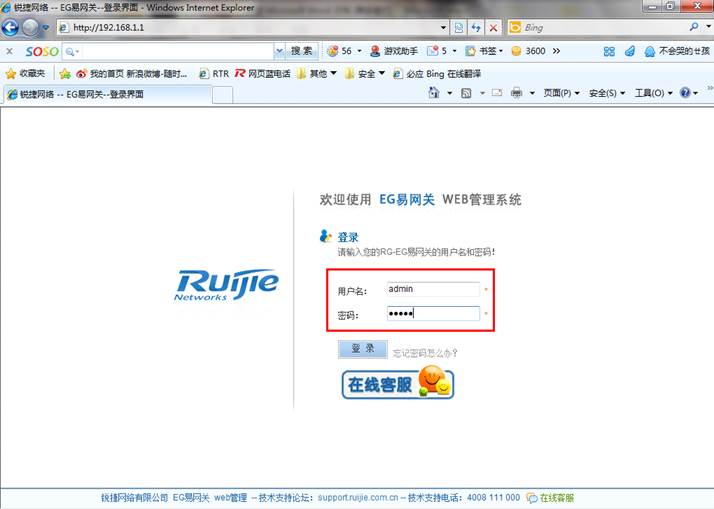Viewport: 714px width, 509px height.
Task: Expand more SOSO toolbar items with »
Action: 556,51
